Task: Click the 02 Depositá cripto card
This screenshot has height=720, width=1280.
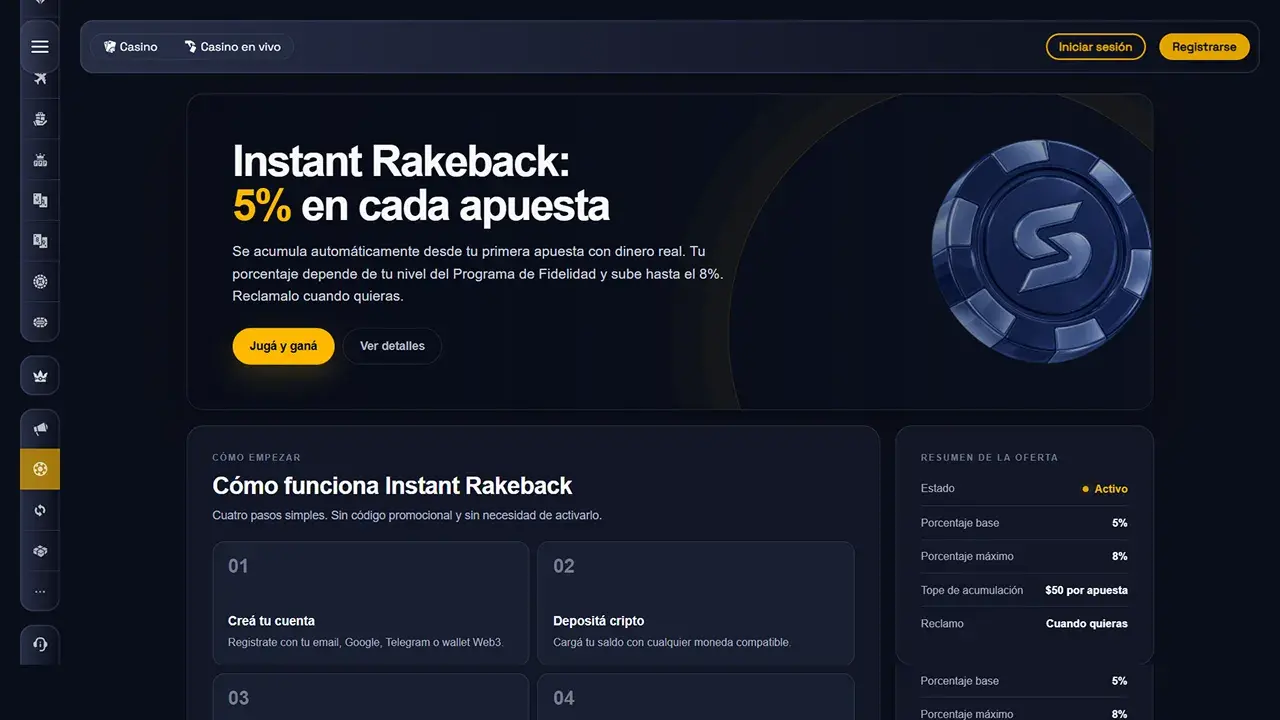Action: coord(695,603)
